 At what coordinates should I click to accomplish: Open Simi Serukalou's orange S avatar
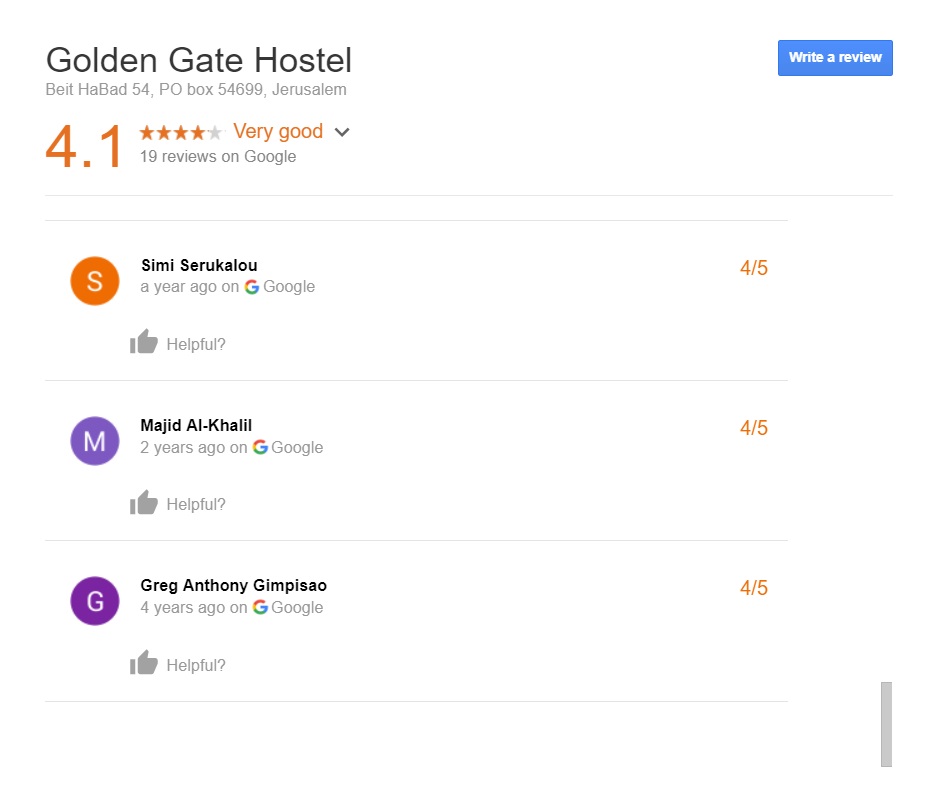(95, 281)
